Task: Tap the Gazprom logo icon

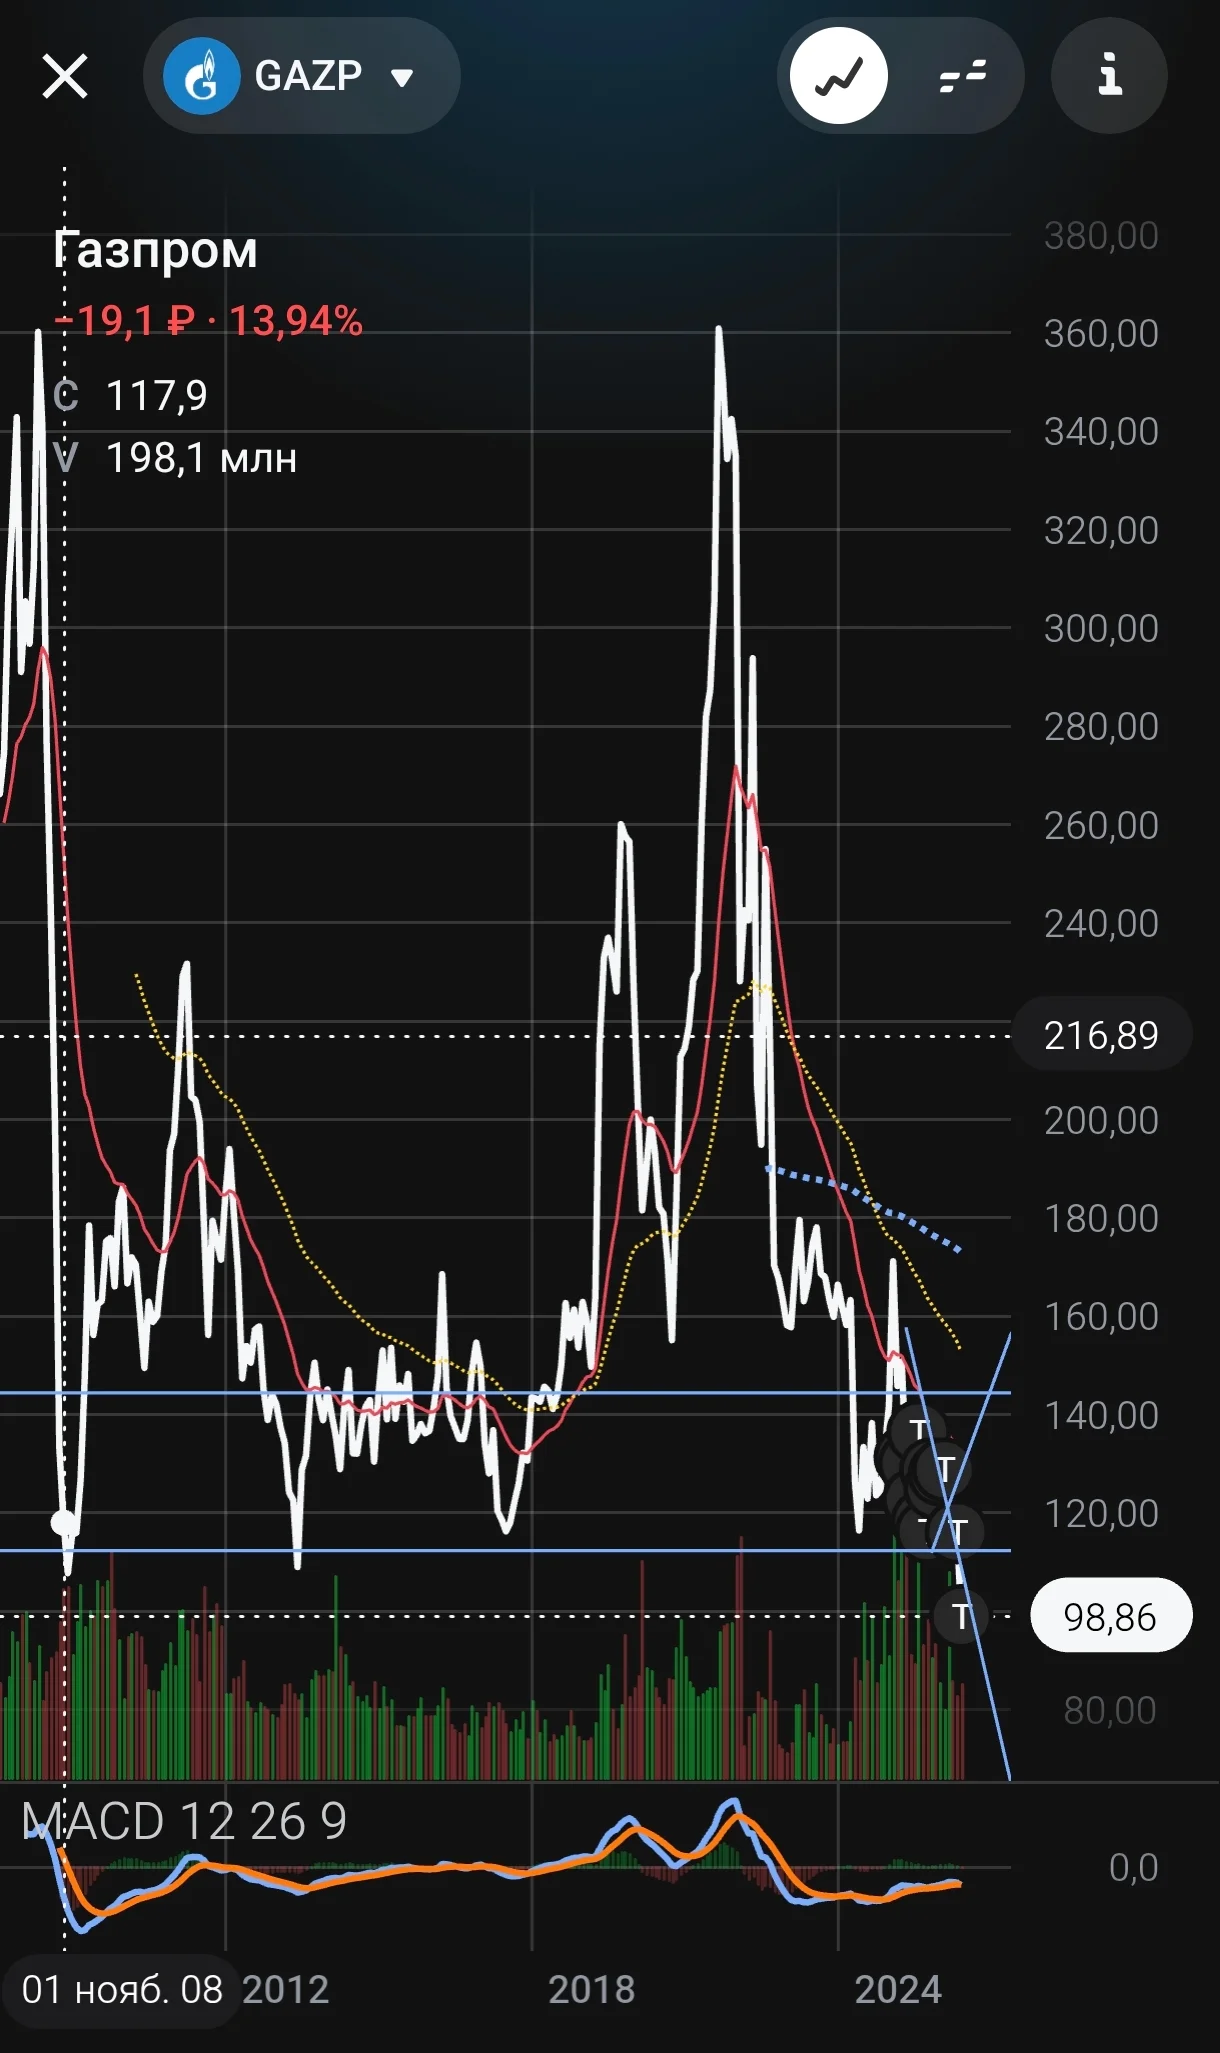Action: pyautogui.click(x=202, y=76)
